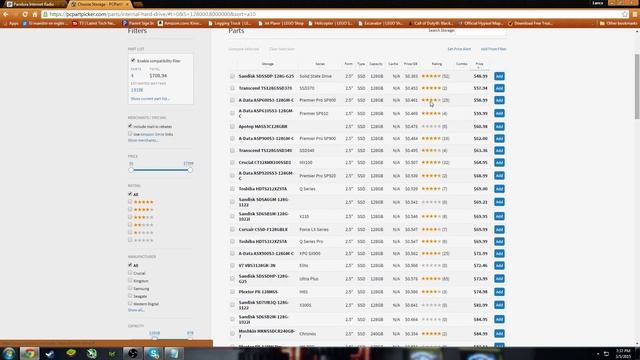Click Compare selected button

(244, 49)
